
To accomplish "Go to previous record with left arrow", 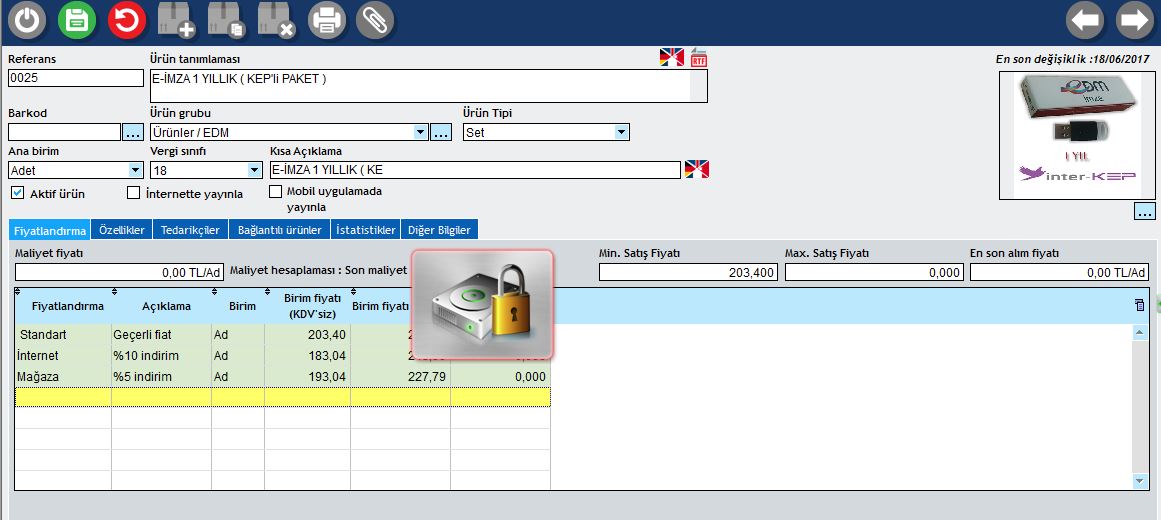I will [x=1085, y=20].
